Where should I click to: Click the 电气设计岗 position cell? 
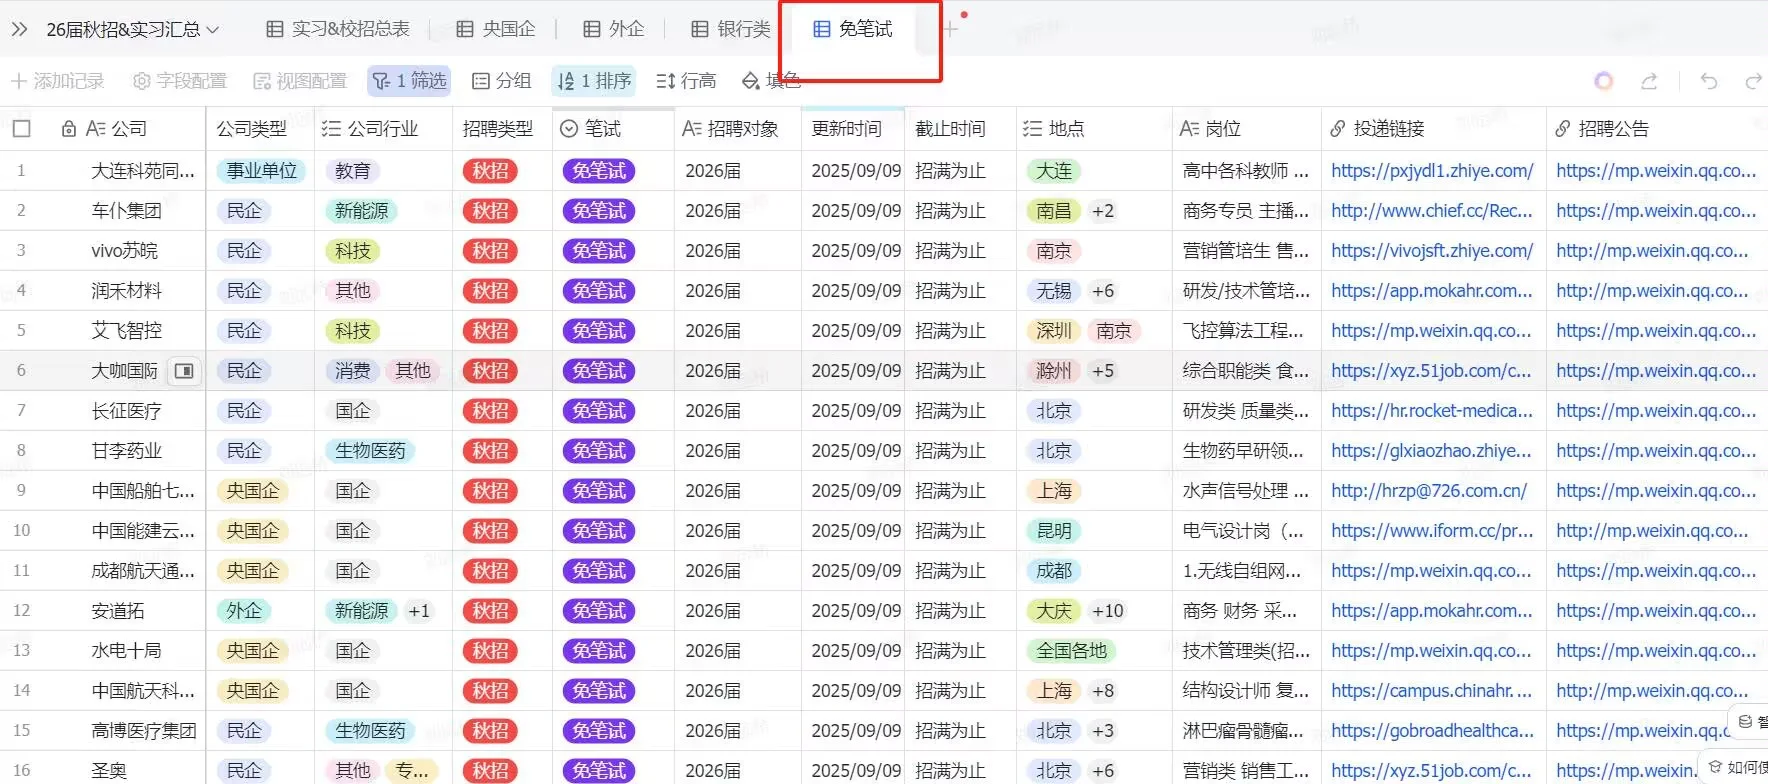pyautogui.click(x=1246, y=531)
